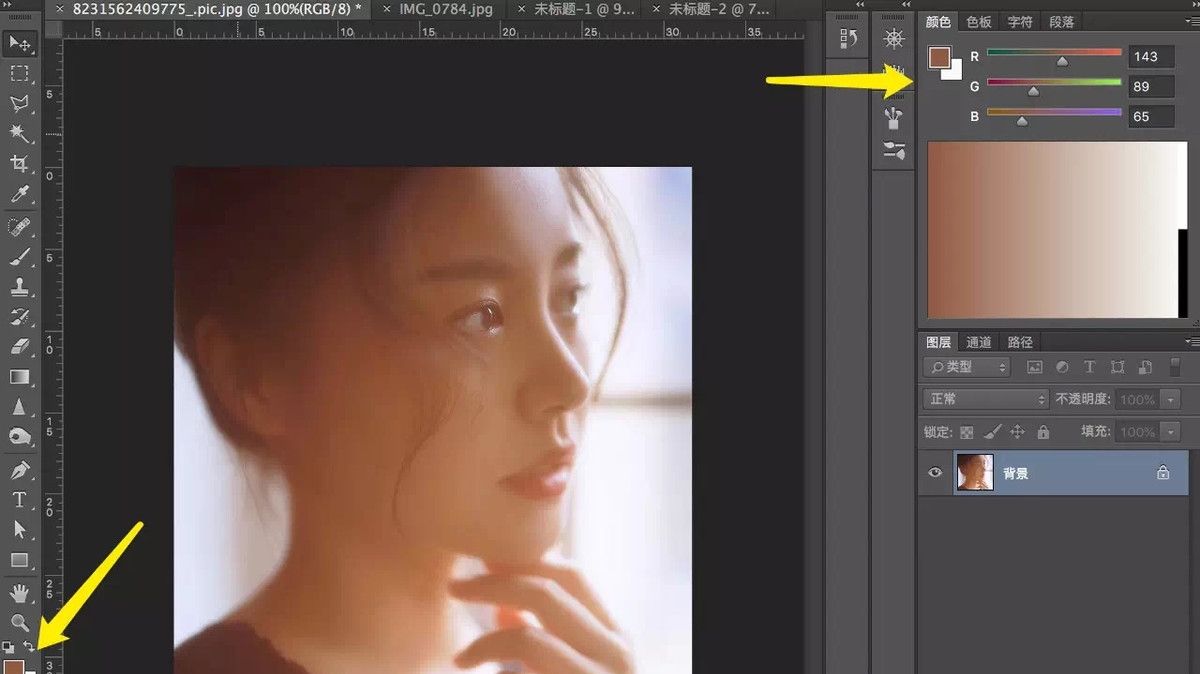Switch to the 色板 swatches tab
The height and width of the screenshot is (674, 1200).
979,22
